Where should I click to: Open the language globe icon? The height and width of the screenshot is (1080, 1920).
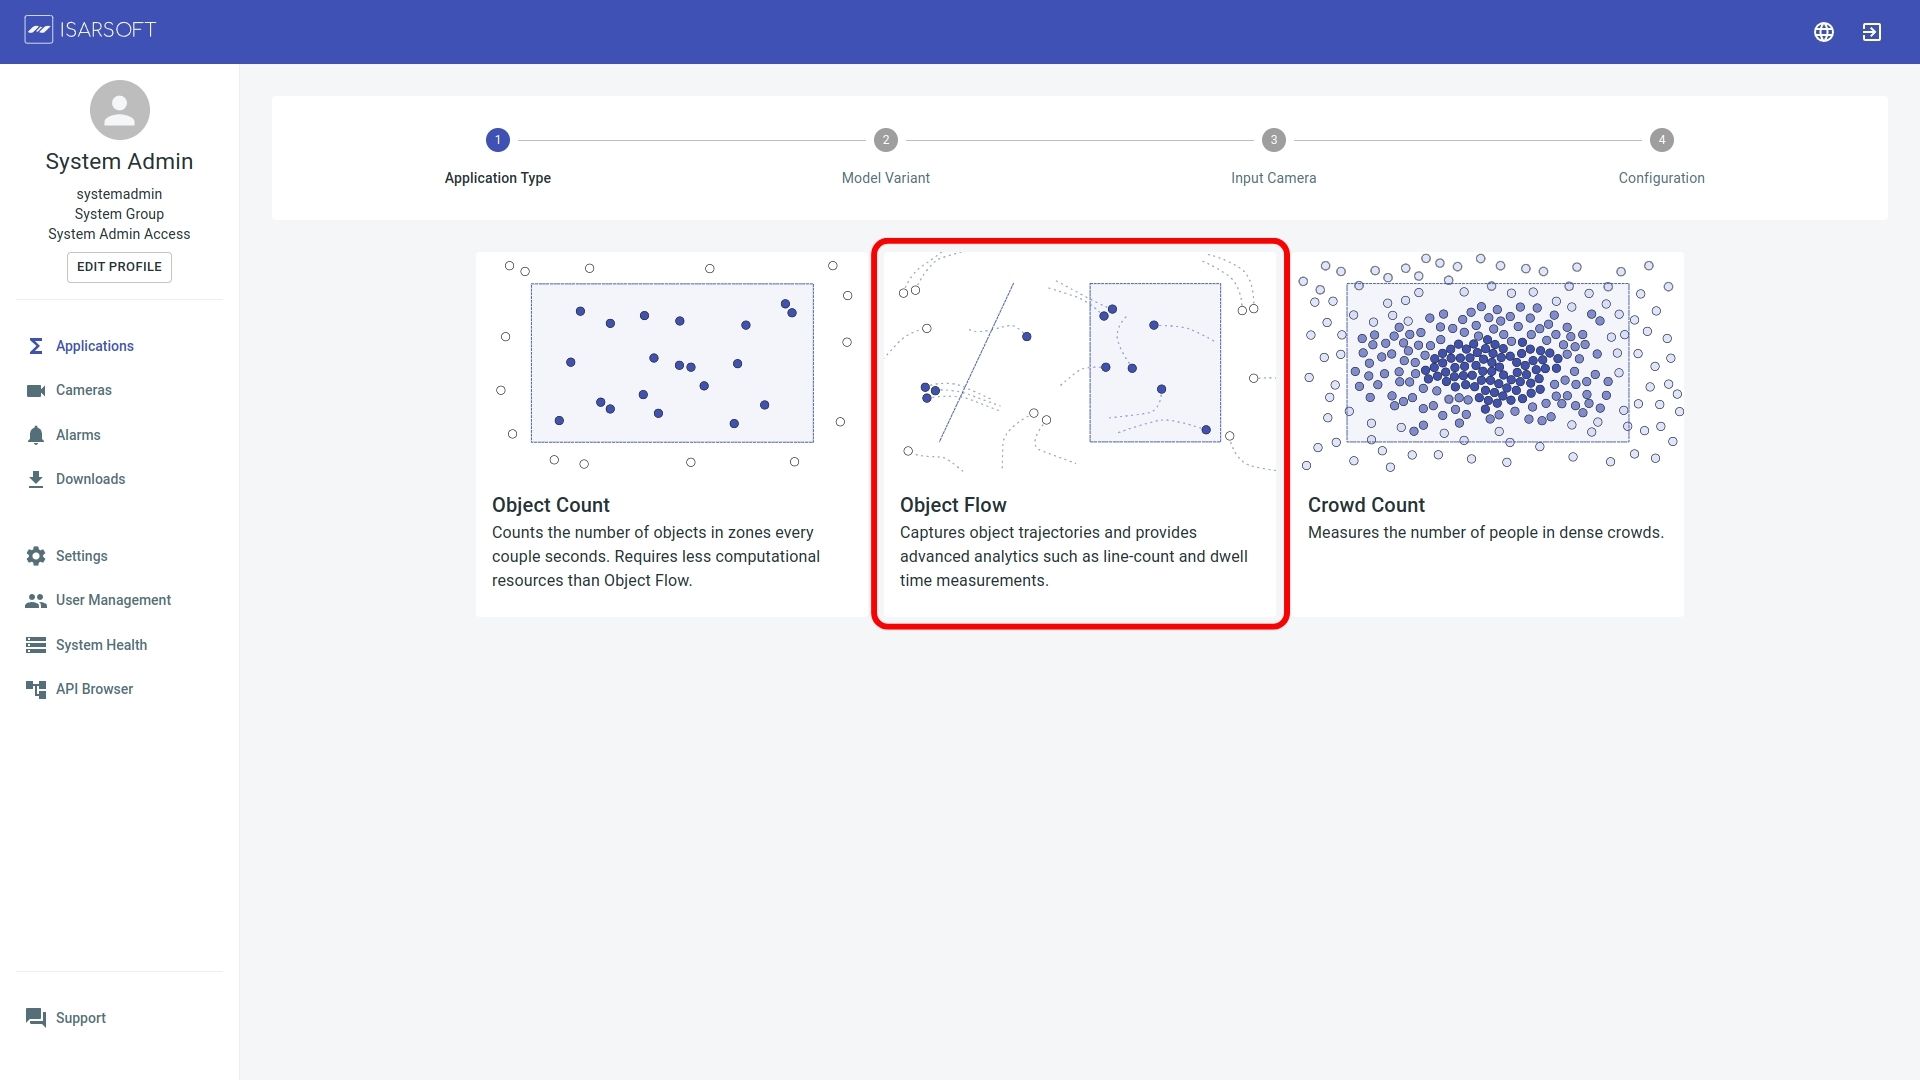(x=1824, y=32)
